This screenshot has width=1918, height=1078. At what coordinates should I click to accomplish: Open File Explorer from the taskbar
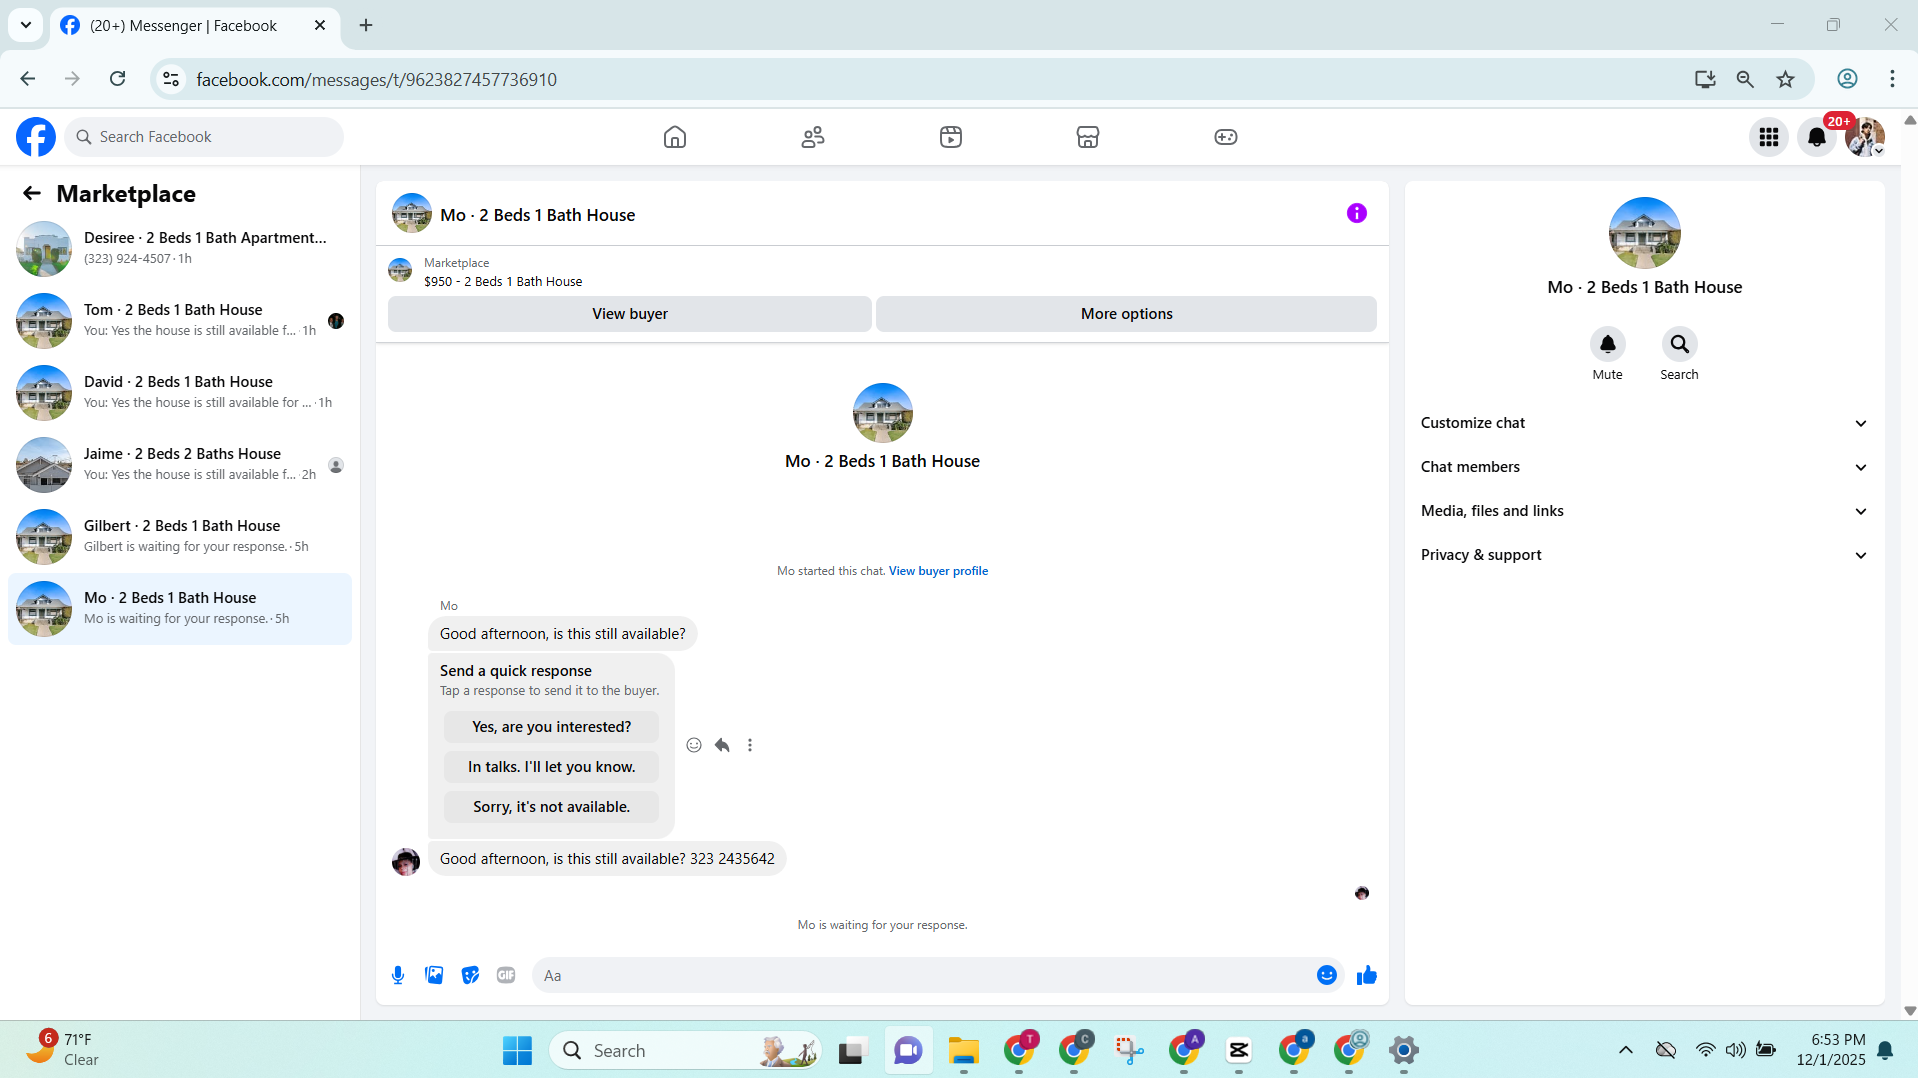click(x=964, y=1051)
